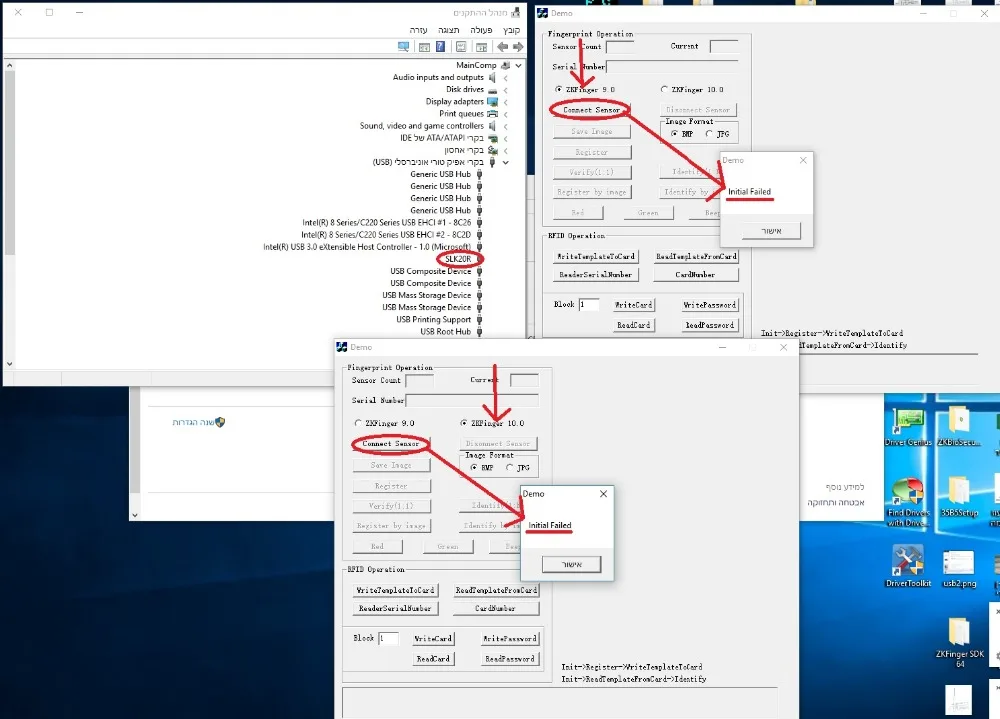Viewport: 1000px width, 719px height.
Task: Click the Display adapters device icon
Action: 492,101
